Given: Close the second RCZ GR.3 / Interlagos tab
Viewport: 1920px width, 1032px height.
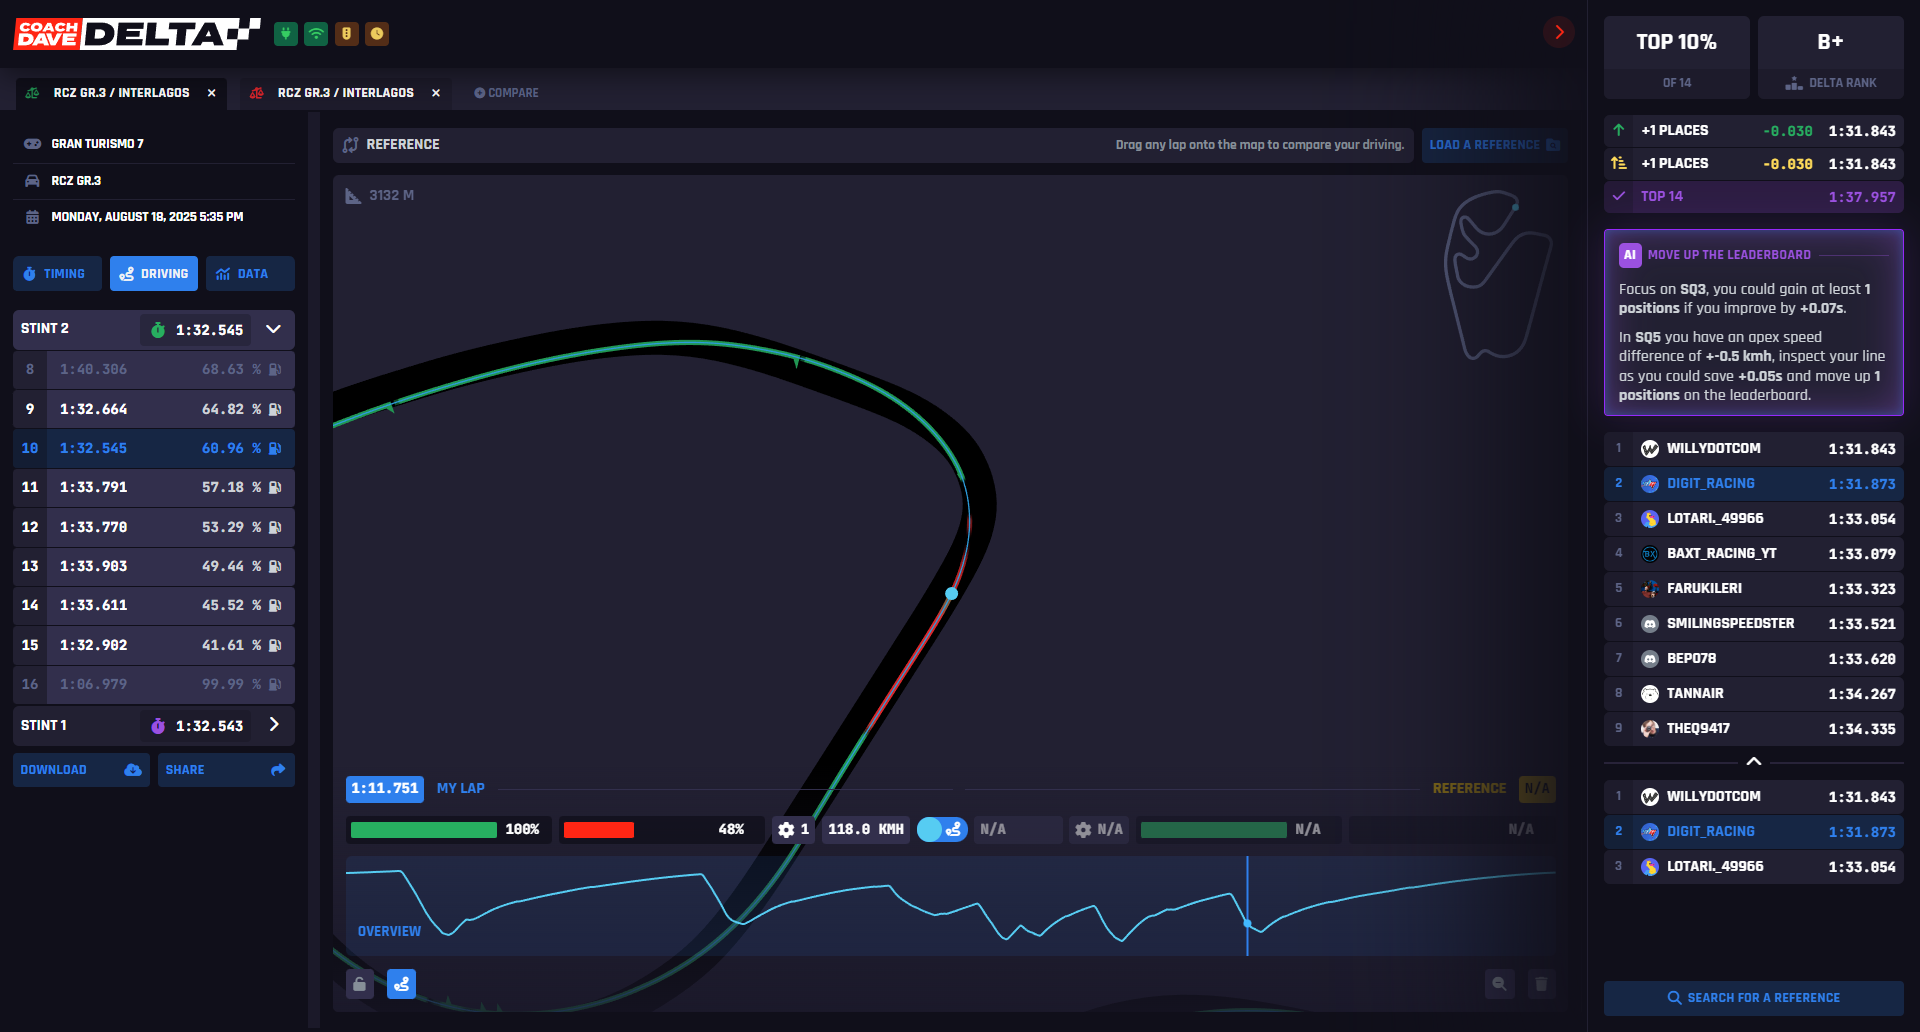Looking at the screenshot, I should tap(436, 93).
